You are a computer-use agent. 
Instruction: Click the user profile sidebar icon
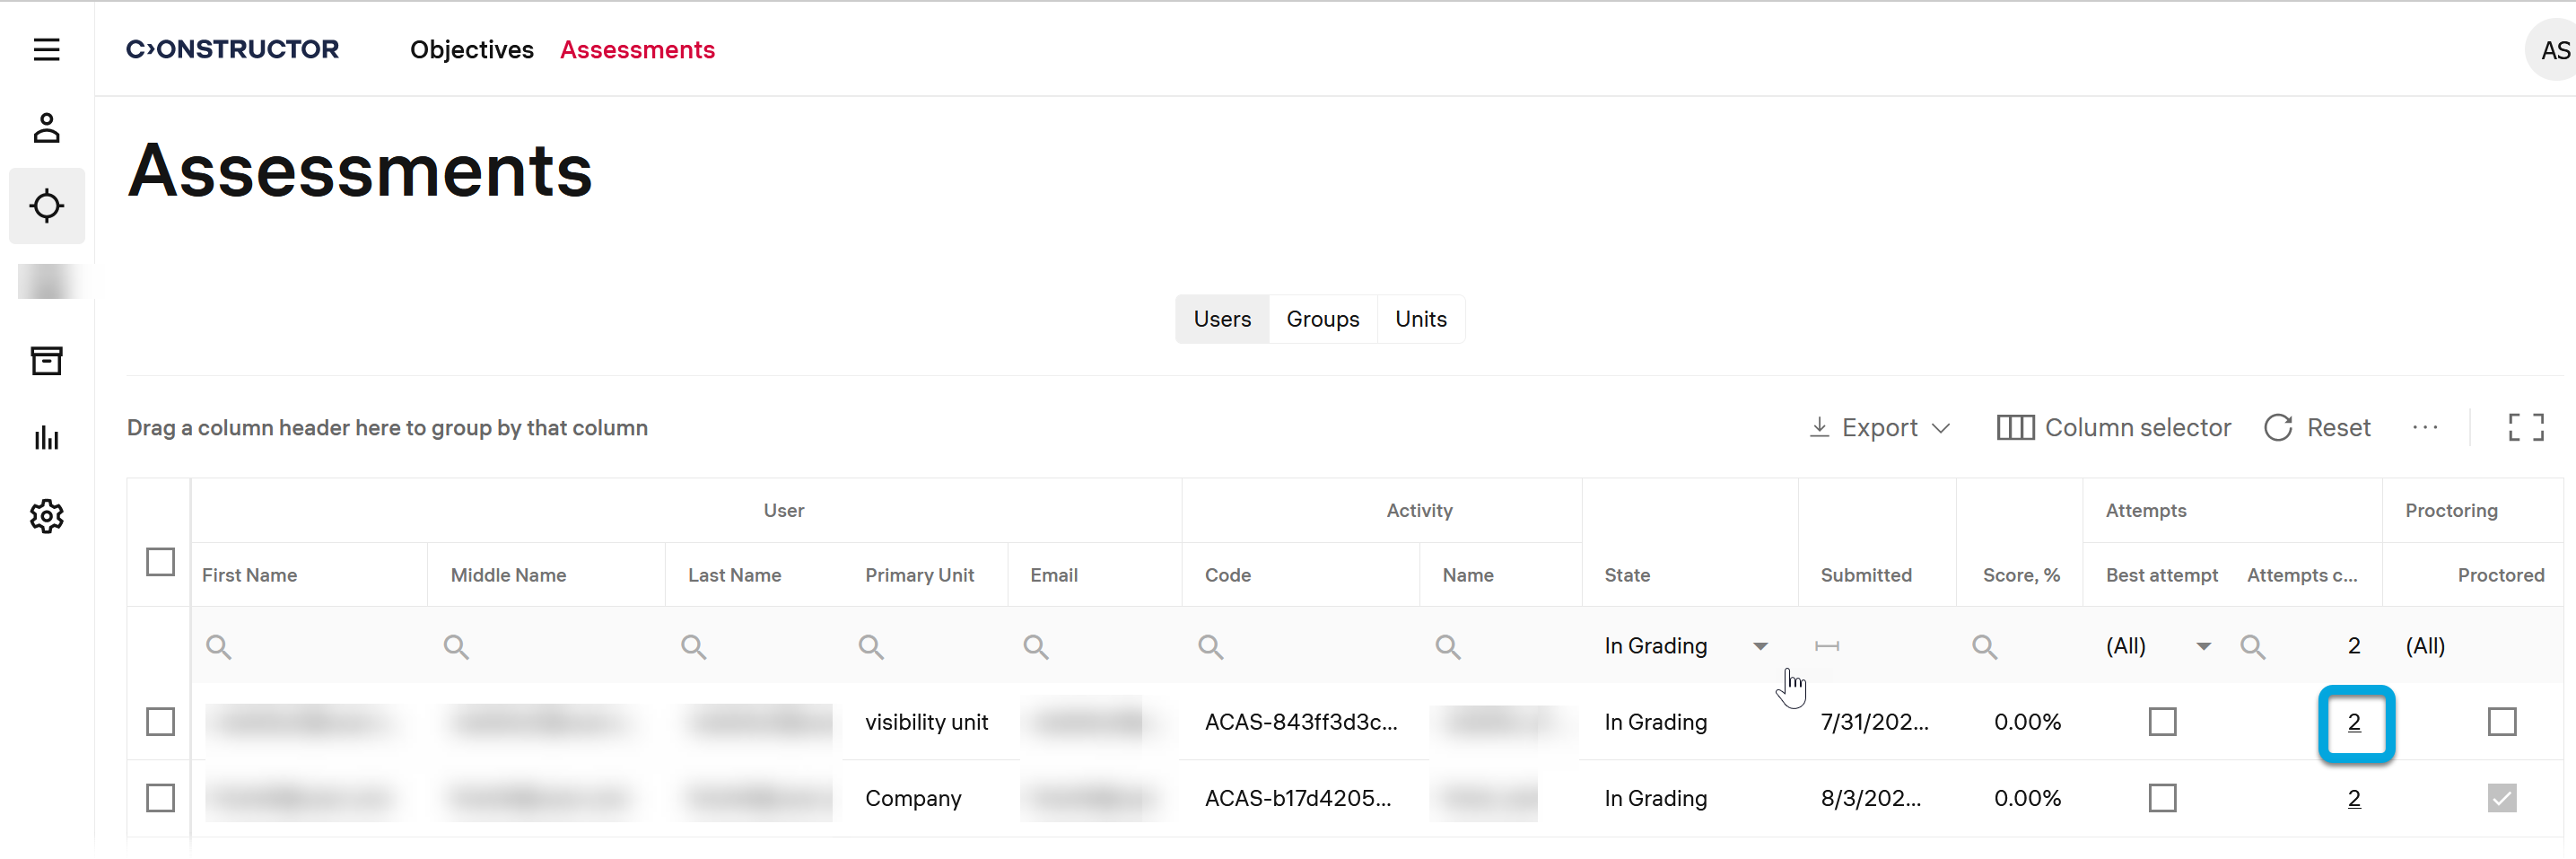46,128
